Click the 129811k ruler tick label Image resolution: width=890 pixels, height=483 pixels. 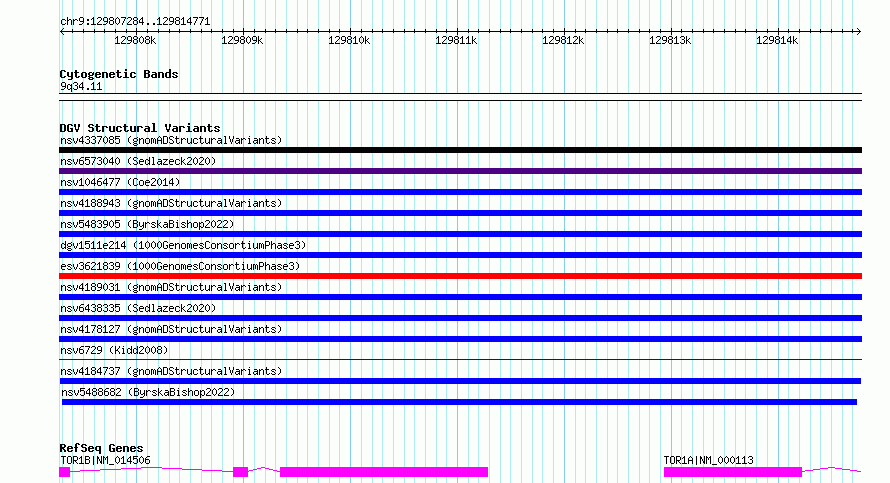point(456,40)
